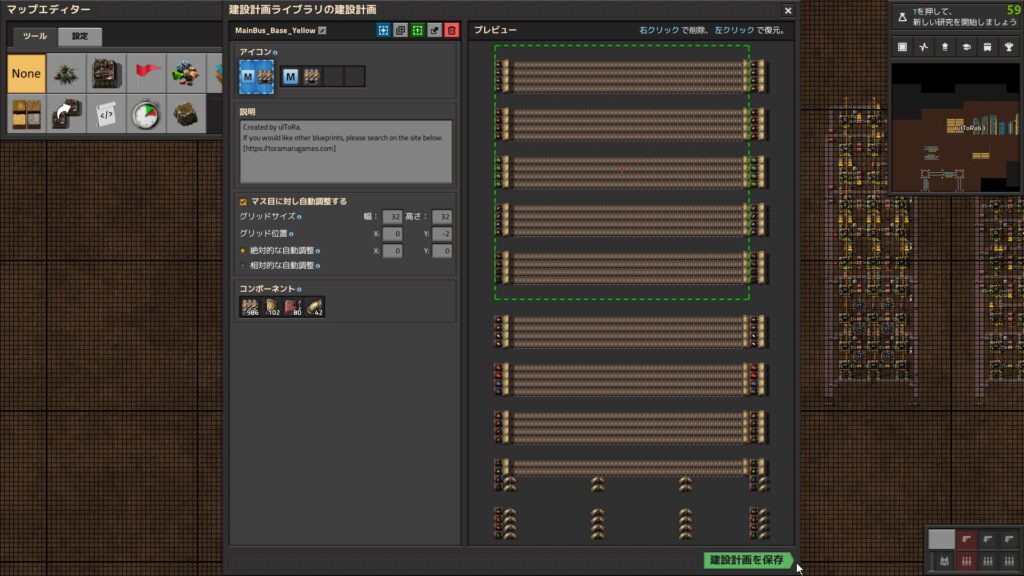The height and width of the screenshot is (576, 1024).
Task: Change the second belt icon slot
Action: (x=312, y=76)
